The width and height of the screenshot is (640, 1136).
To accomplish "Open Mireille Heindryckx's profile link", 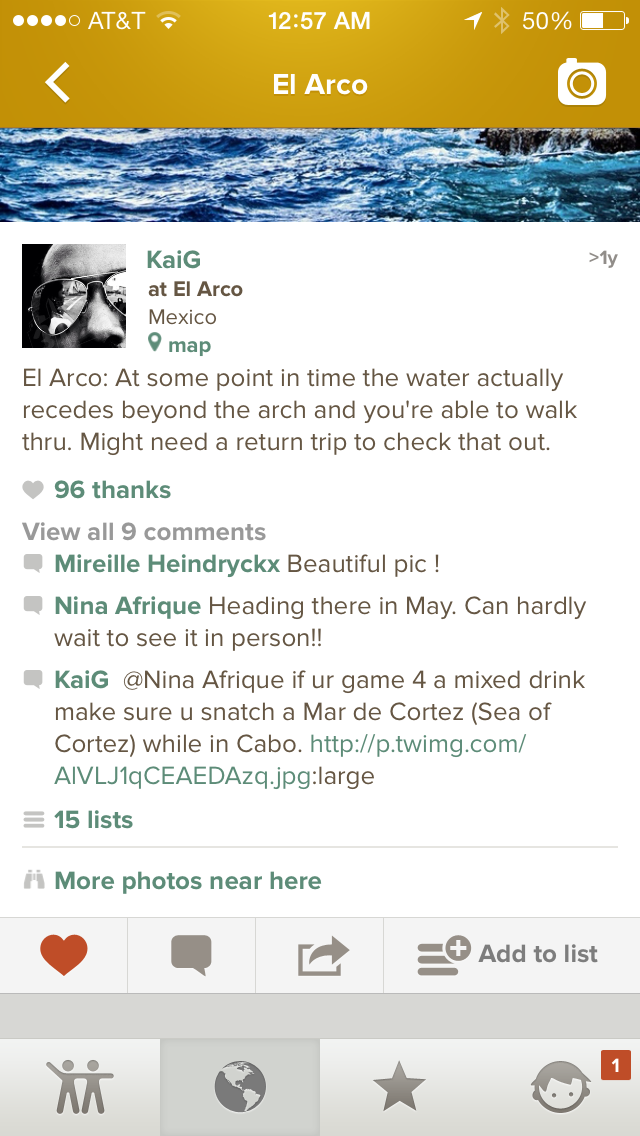I will [167, 564].
